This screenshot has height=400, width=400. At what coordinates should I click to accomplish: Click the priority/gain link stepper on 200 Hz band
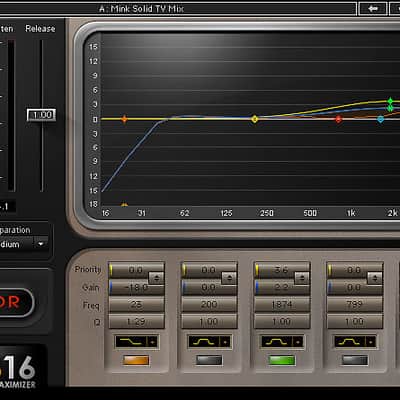[x=229, y=278]
